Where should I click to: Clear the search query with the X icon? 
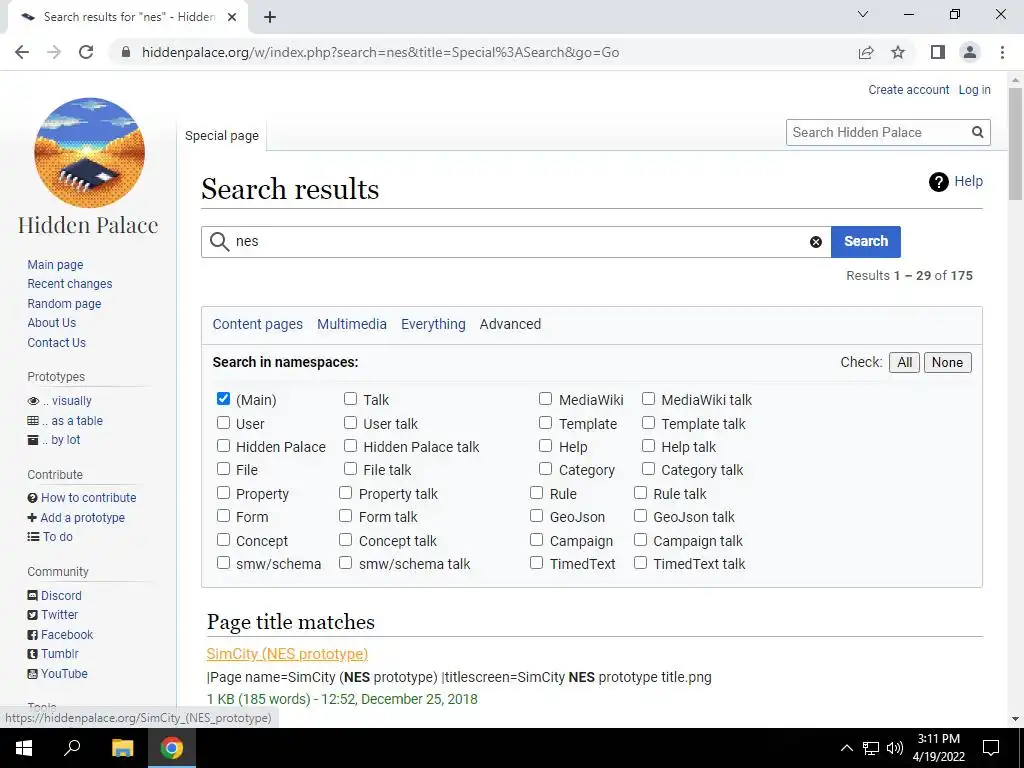(816, 242)
